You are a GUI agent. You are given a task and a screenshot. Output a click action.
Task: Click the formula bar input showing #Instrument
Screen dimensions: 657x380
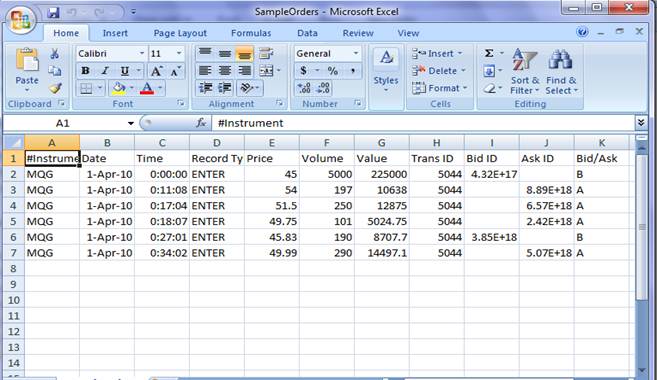click(x=423, y=123)
